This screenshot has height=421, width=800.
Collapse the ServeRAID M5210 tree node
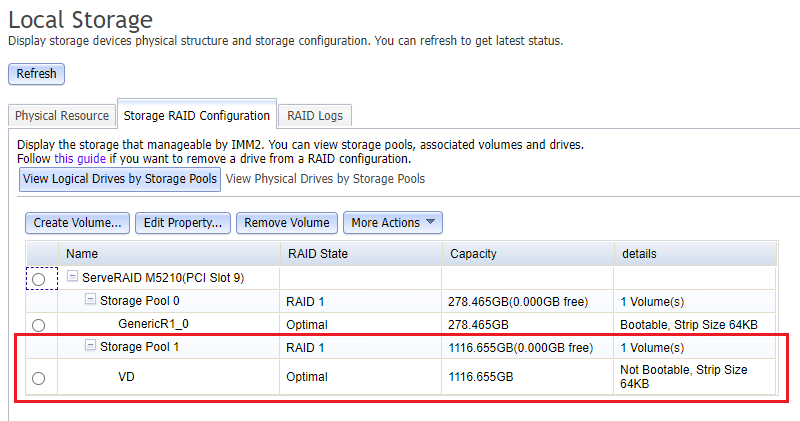click(x=73, y=276)
